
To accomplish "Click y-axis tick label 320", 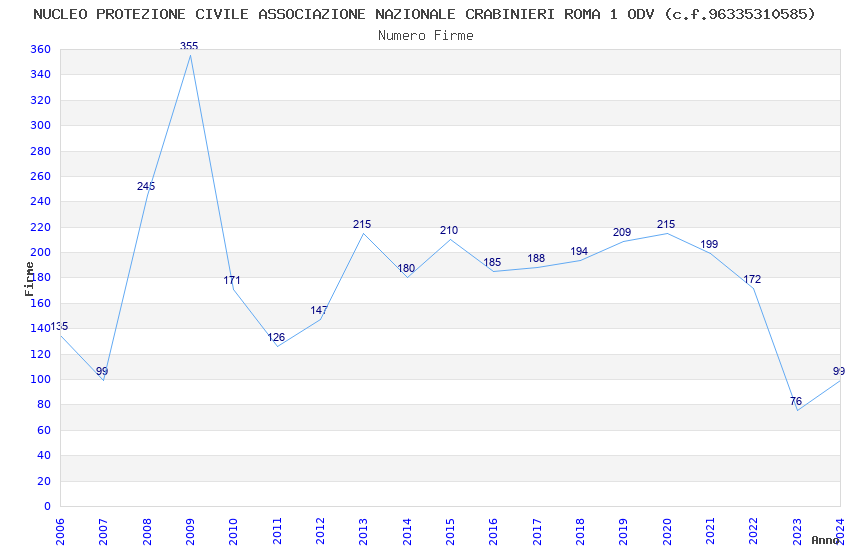I will [x=41, y=100].
